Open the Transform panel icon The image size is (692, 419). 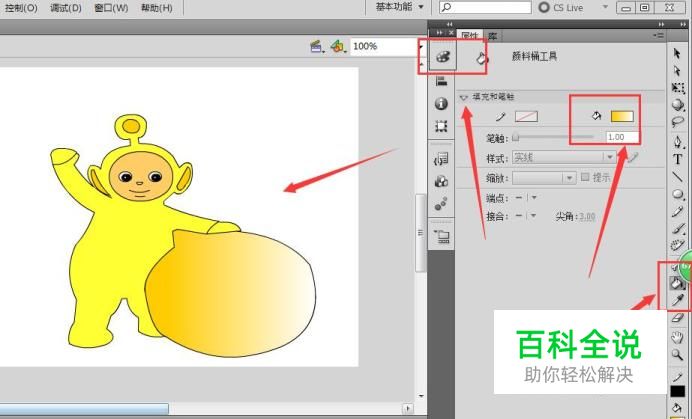(441, 126)
